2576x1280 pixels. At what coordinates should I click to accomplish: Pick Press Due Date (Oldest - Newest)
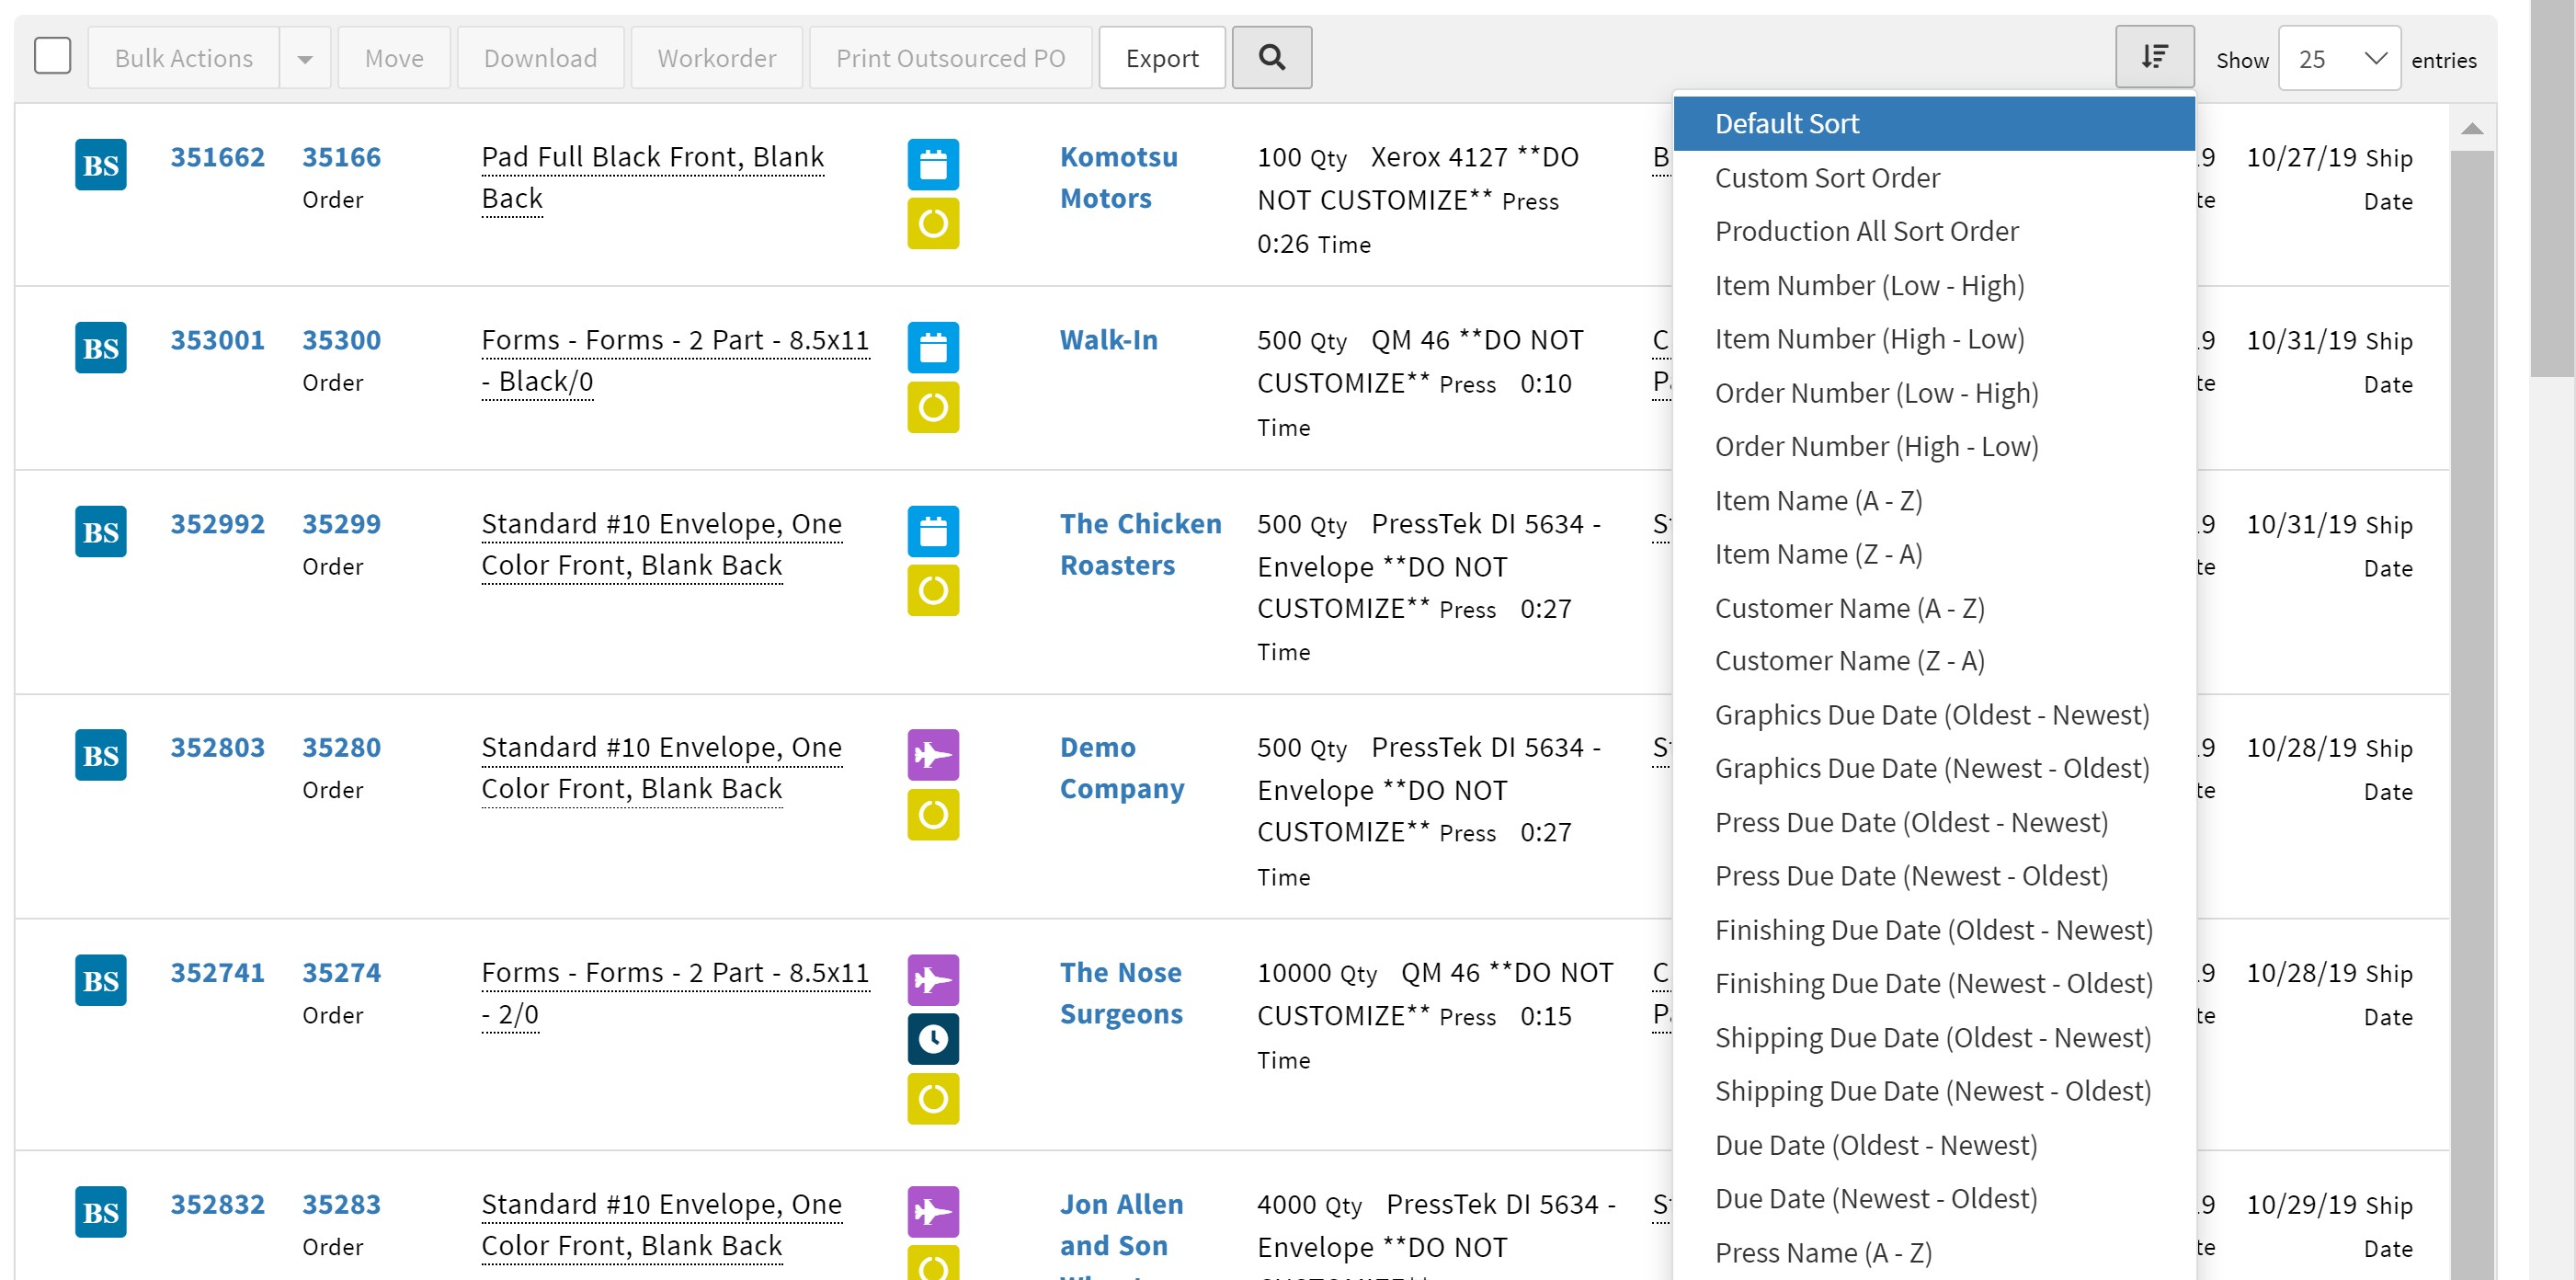1910,822
